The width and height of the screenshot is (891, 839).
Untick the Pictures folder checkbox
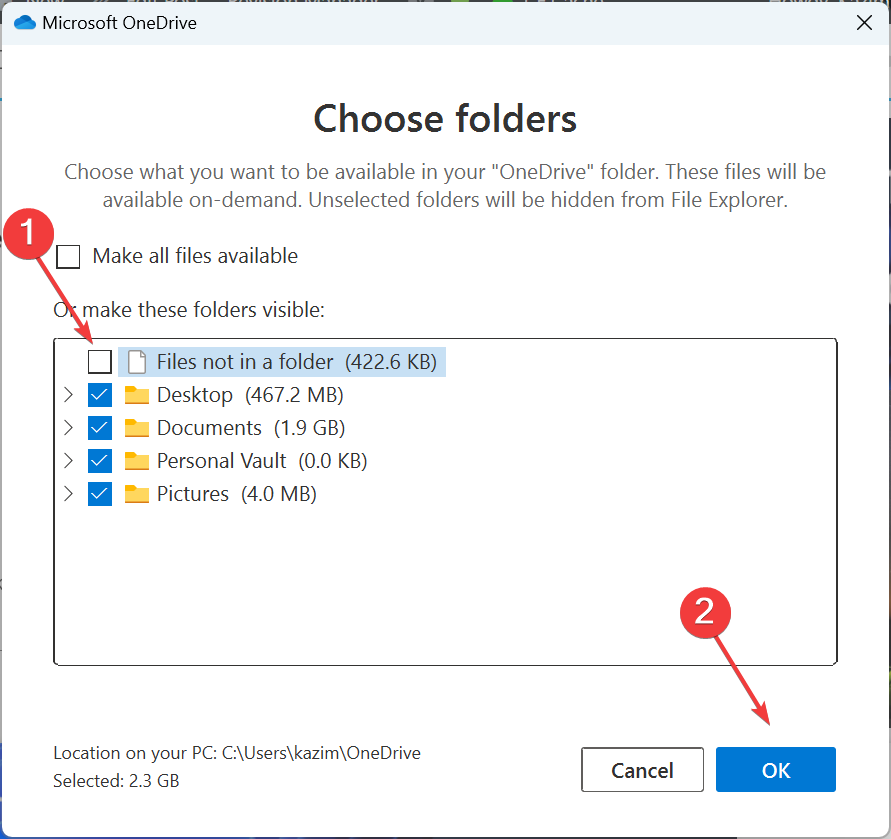point(100,494)
